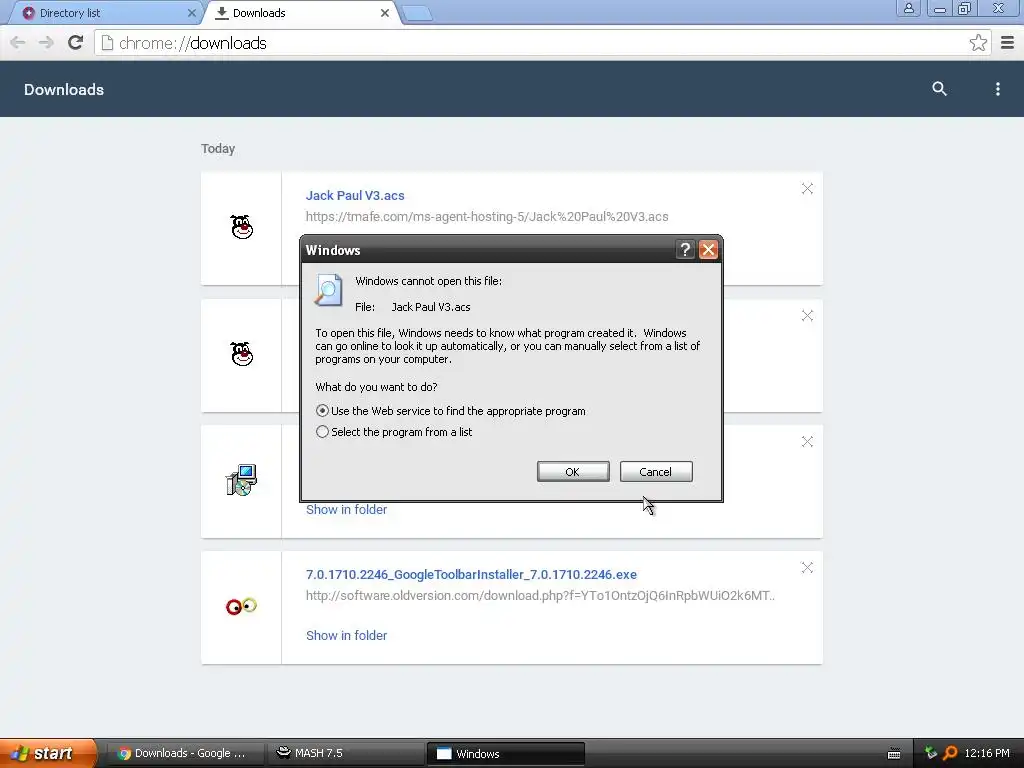Click the setup installer file icon
This screenshot has width=1024, height=768.
[242, 480]
